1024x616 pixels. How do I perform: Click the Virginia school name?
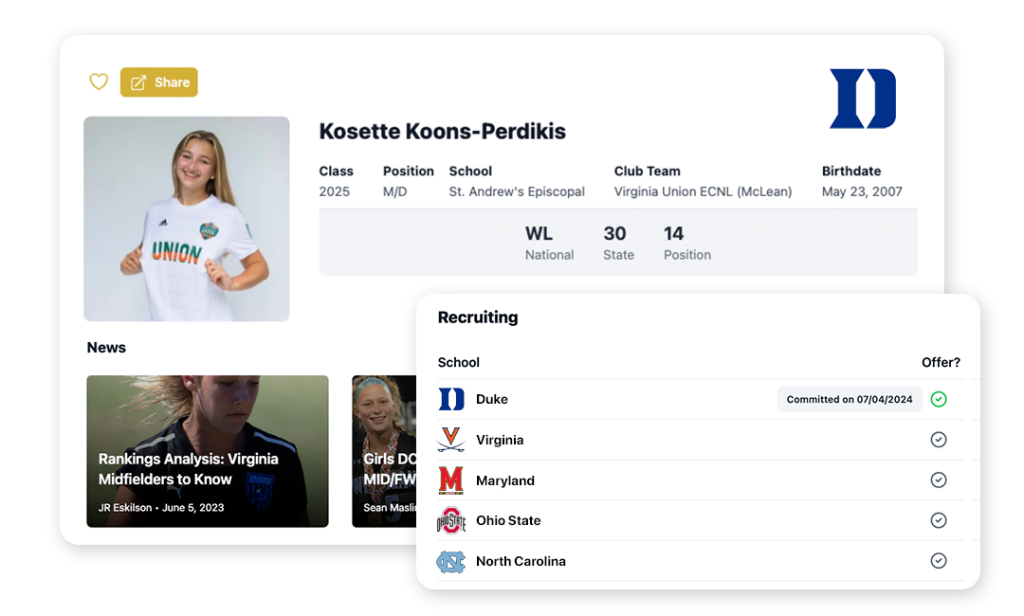coord(500,440)
